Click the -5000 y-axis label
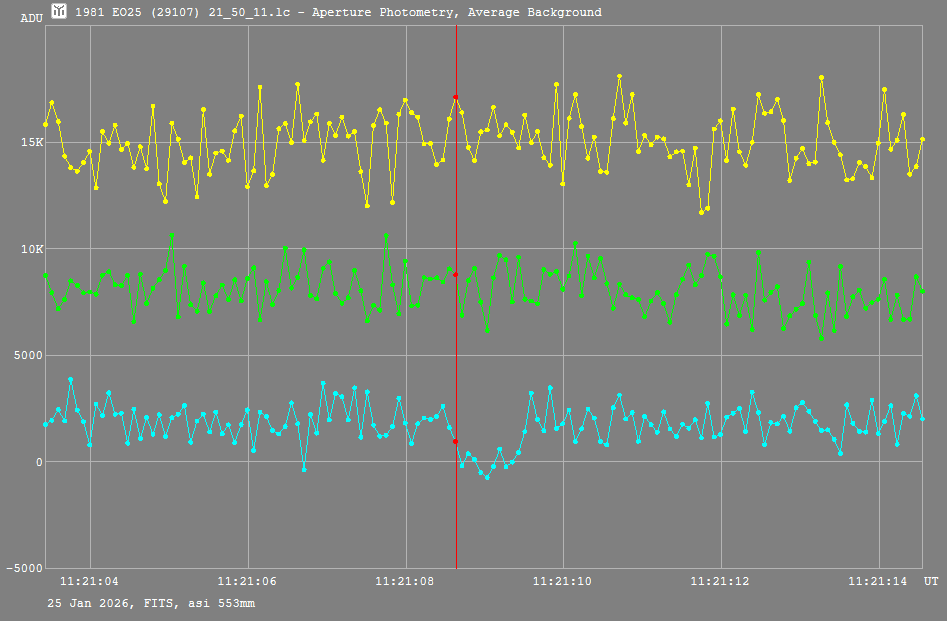Image resolution: width=947 pixels, height=621 pixels. coord(24,568)
